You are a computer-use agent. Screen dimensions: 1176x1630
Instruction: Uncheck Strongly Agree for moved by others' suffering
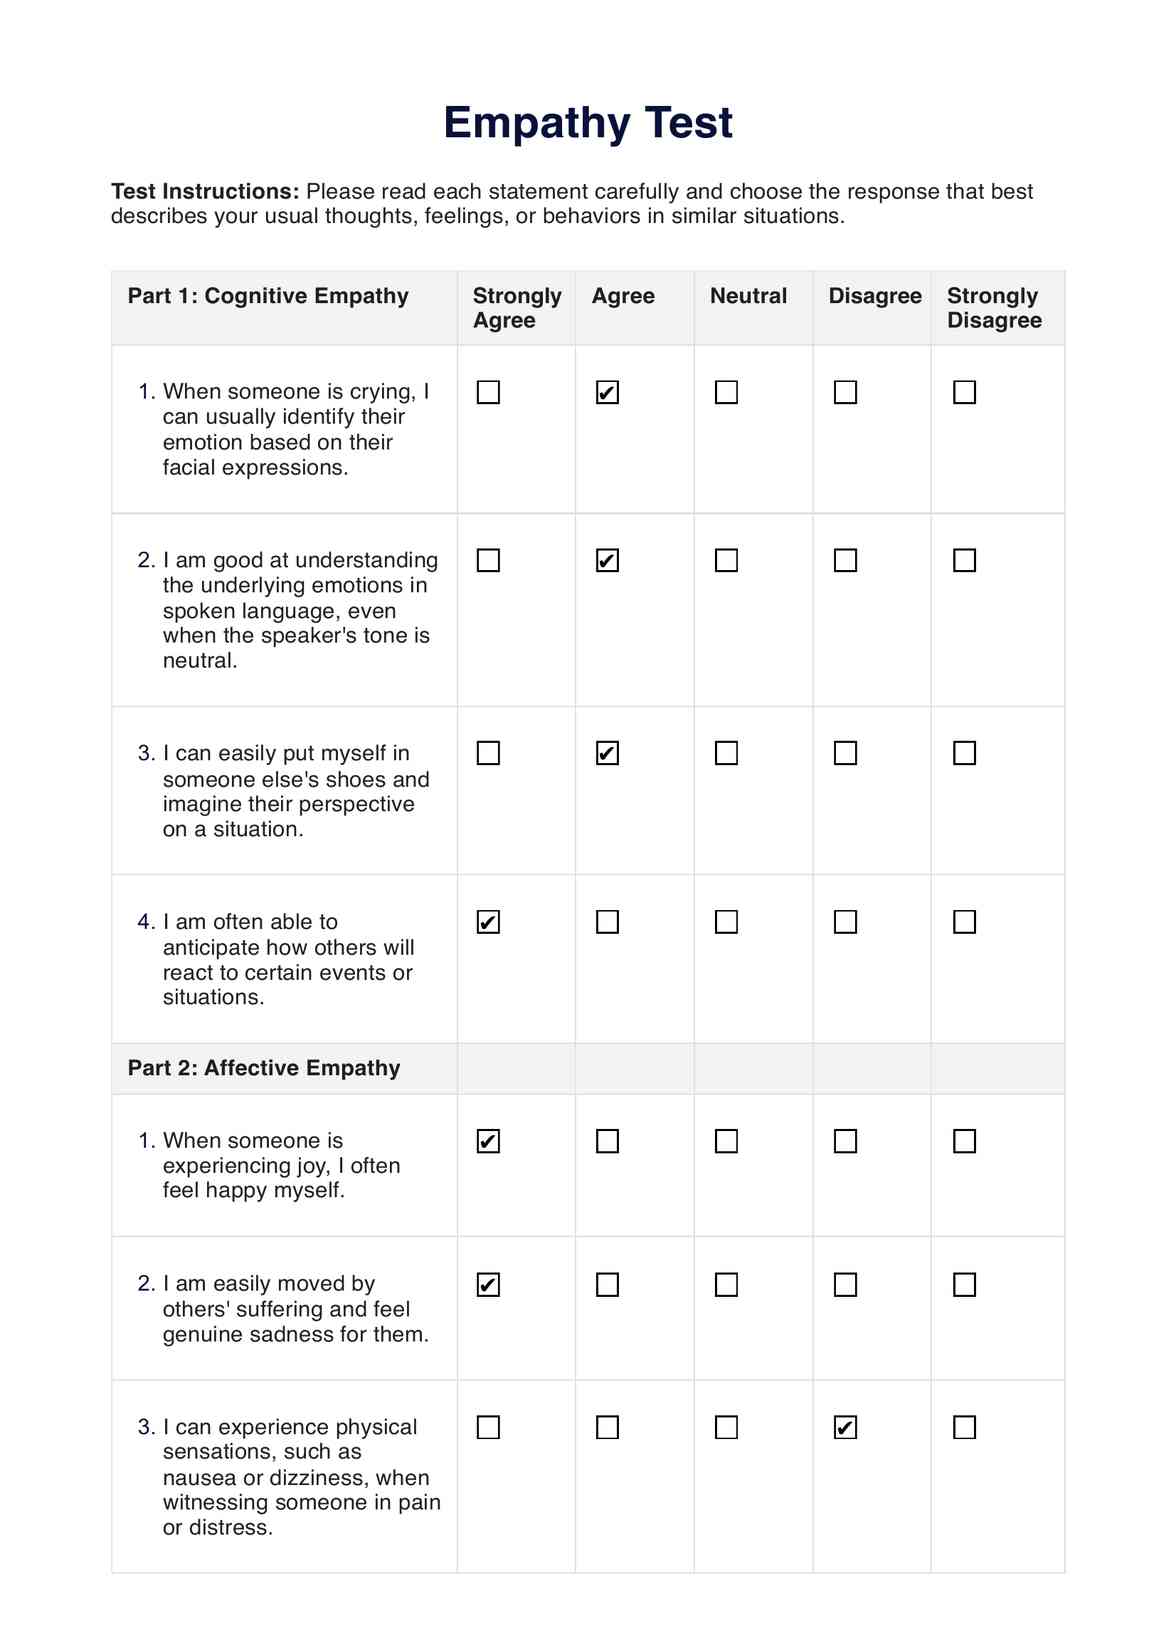coord(488,1284)
